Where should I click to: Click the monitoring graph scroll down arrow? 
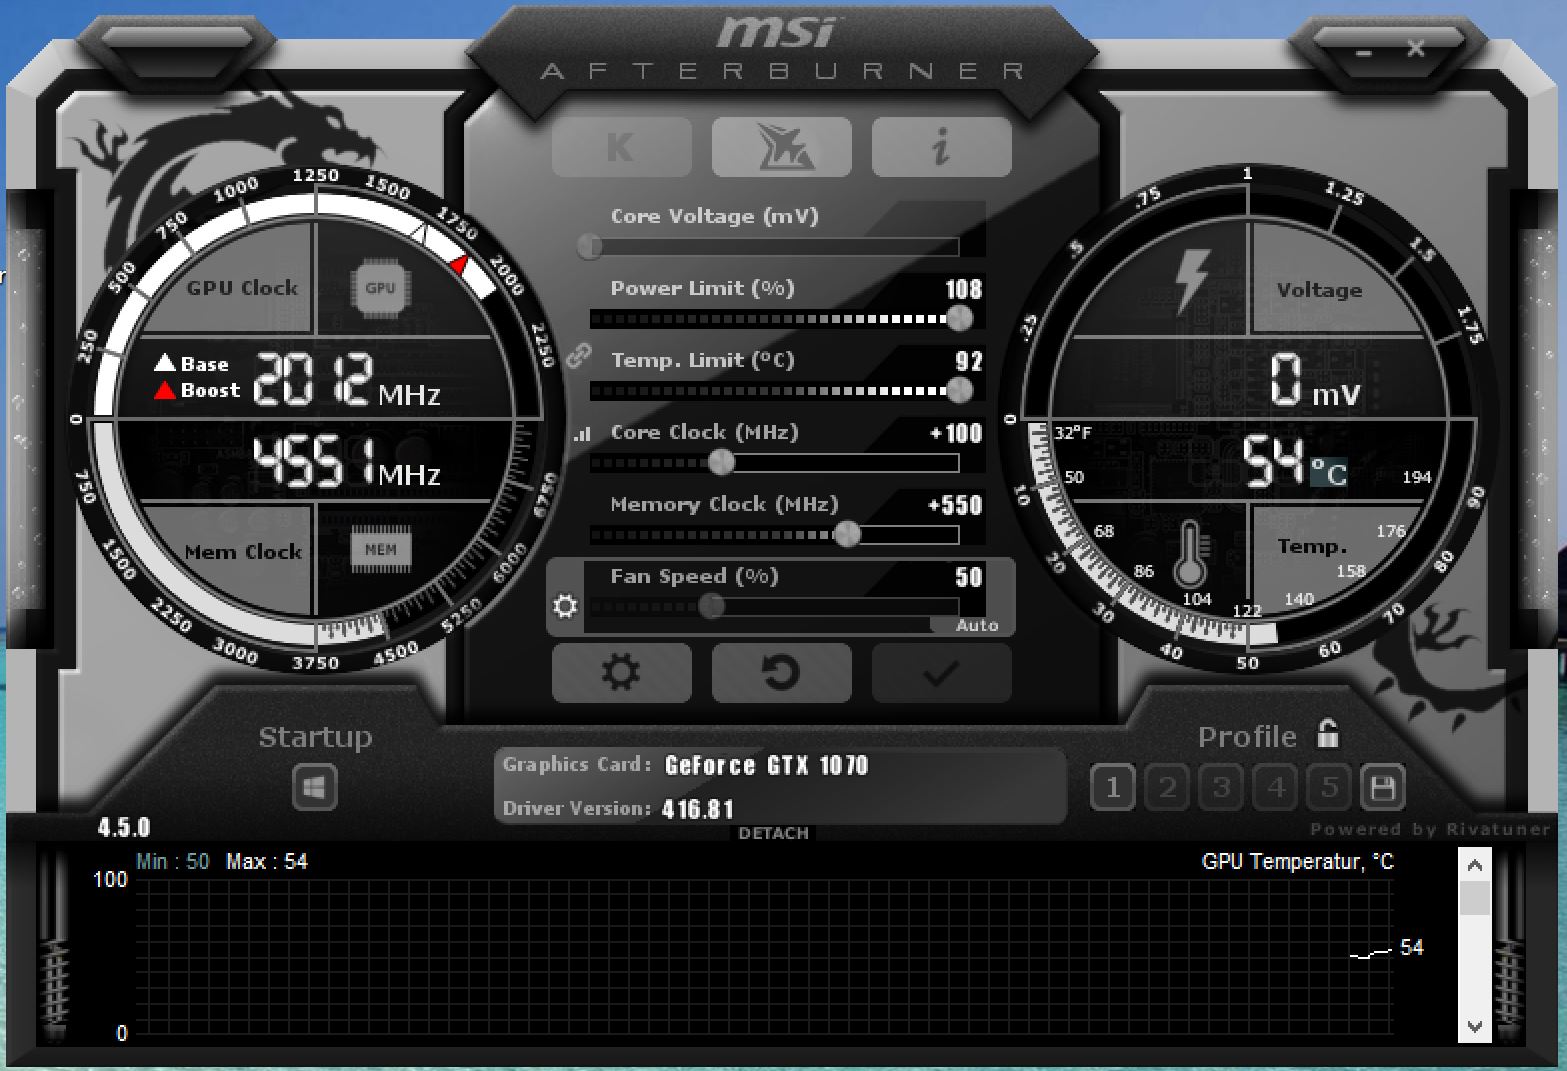1474,1027
